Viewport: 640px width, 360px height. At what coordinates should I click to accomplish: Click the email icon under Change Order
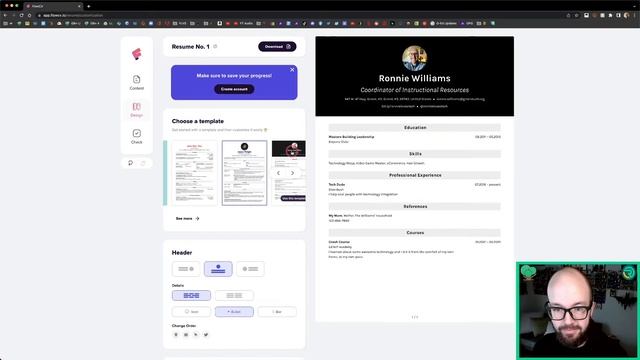186,335
